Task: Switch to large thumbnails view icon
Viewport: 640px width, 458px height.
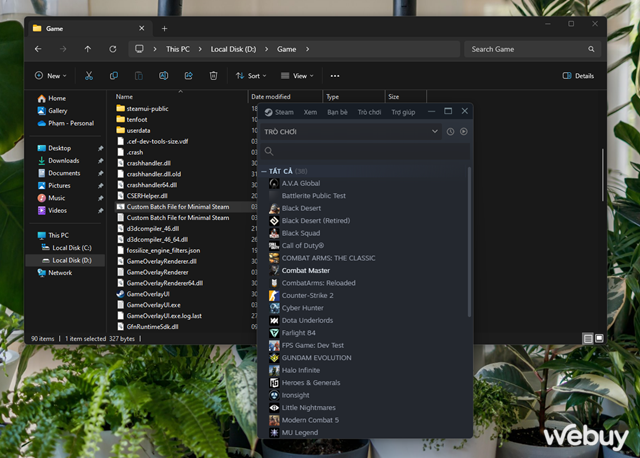Action: click(x=599, y=338)
